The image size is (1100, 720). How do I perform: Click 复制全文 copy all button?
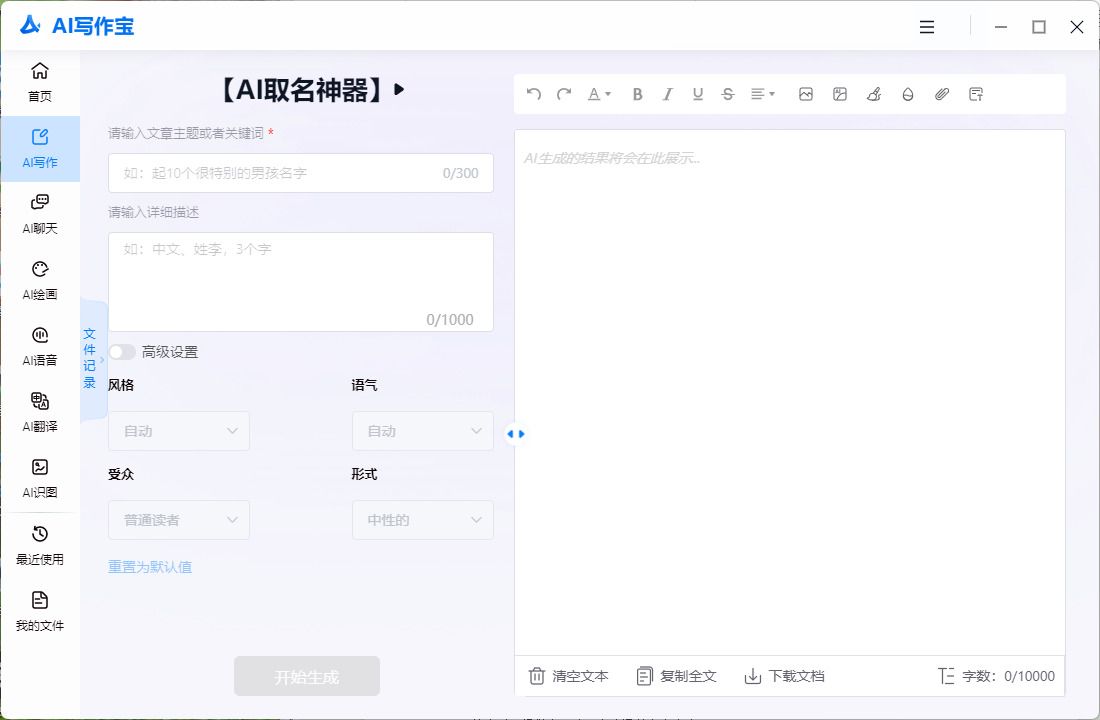676,676
